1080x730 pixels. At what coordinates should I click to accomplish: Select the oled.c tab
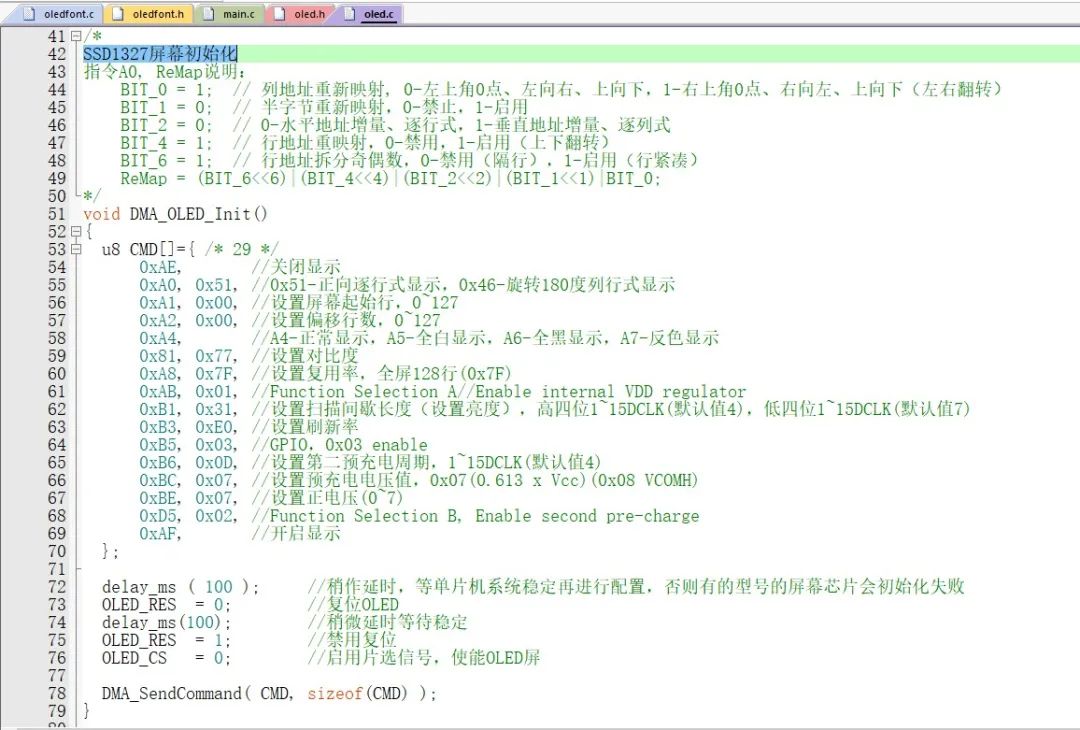point(370,14)
